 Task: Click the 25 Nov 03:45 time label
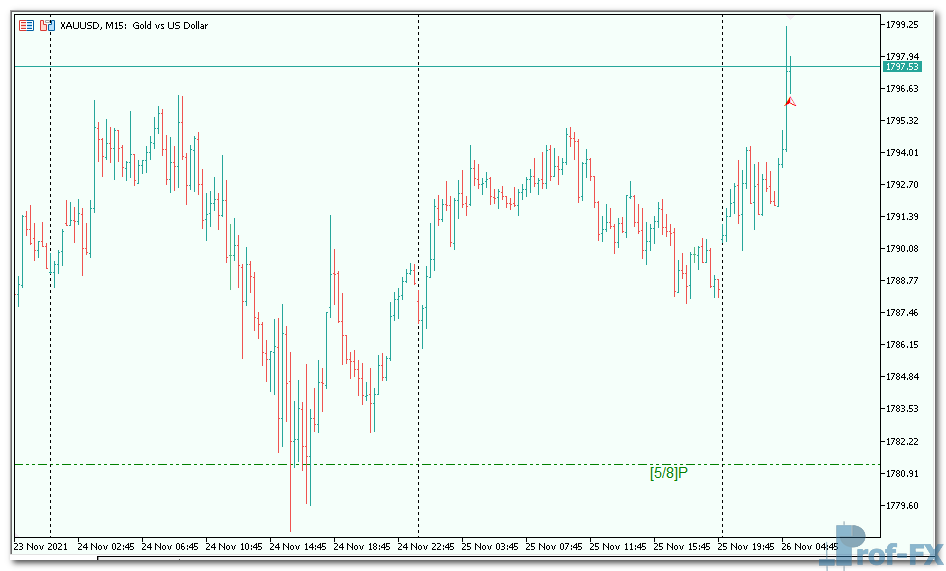(x=491, y=547)
